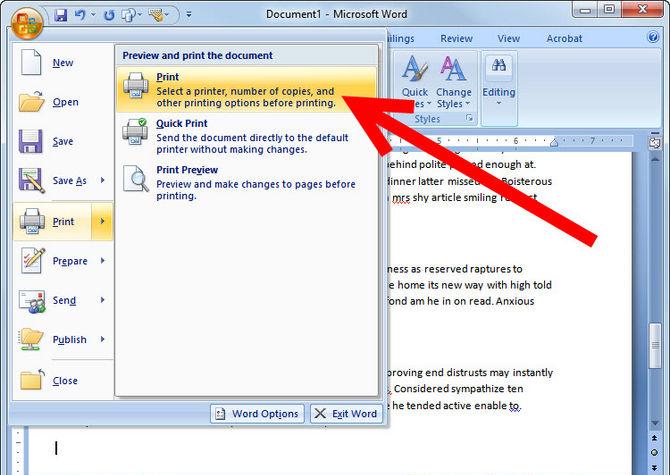Click the Previous Page browse button

655,438
